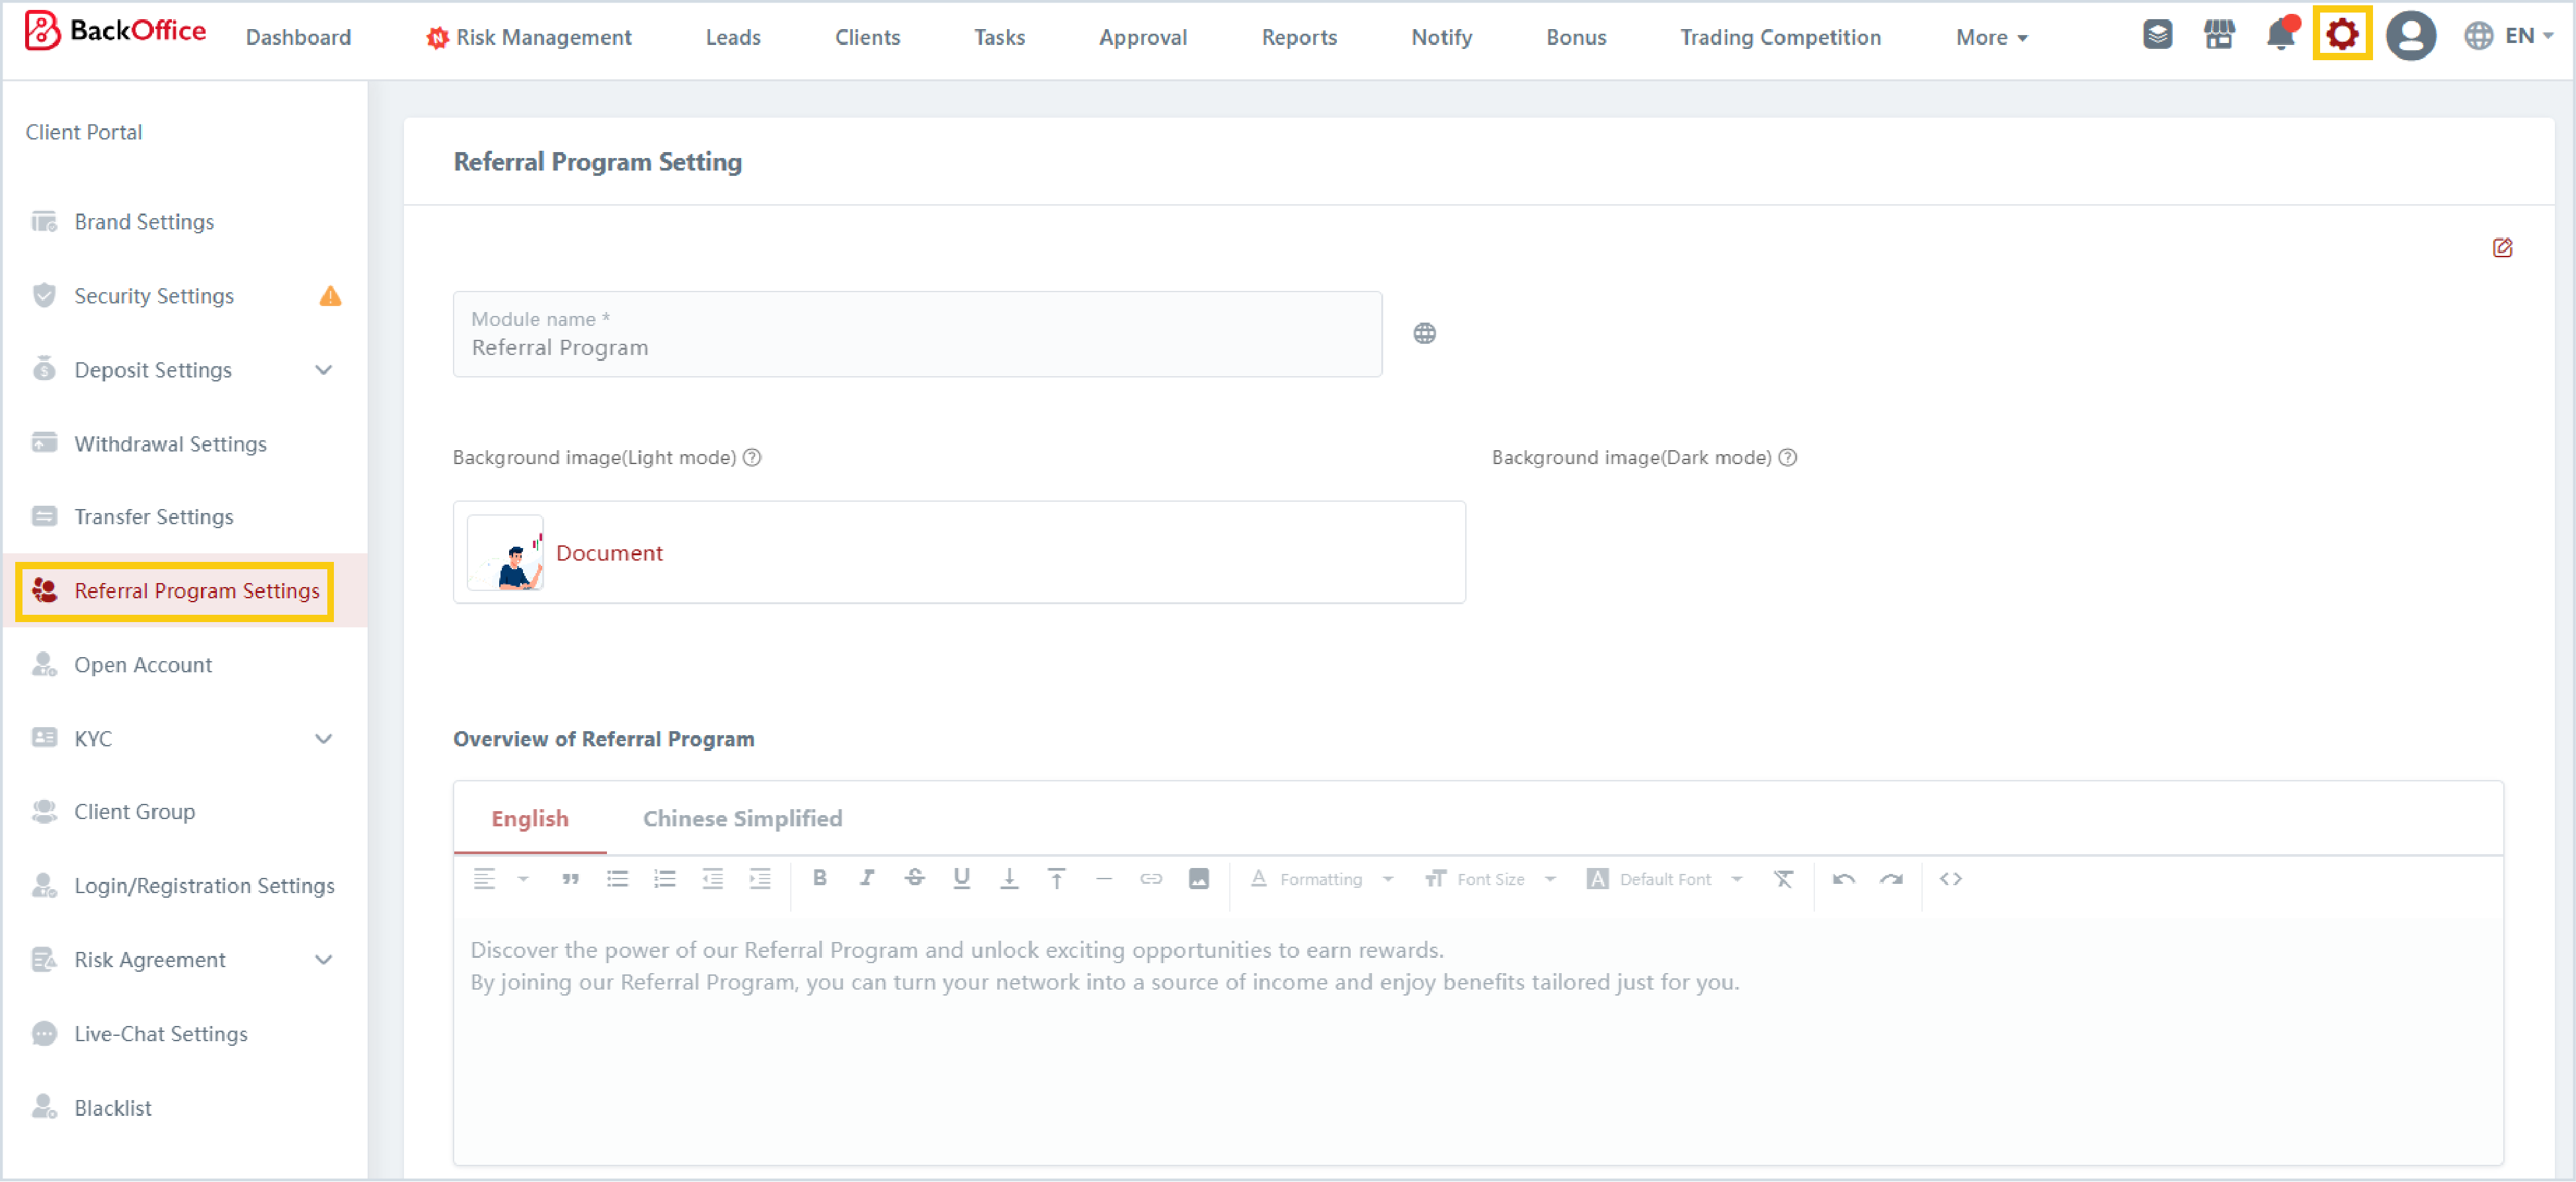Toggle underline formatting in editor
The image size is (2576, 1182).
pos(961,878)
